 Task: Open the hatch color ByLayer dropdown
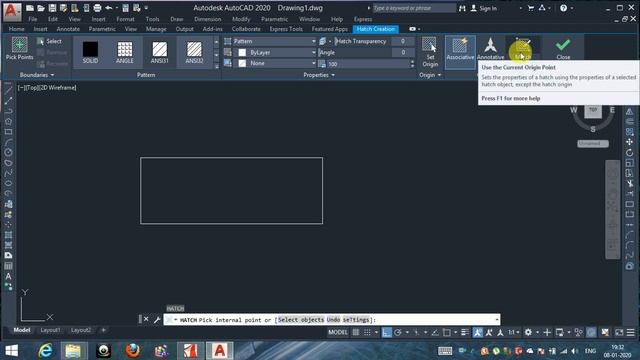tap(274, 52)
